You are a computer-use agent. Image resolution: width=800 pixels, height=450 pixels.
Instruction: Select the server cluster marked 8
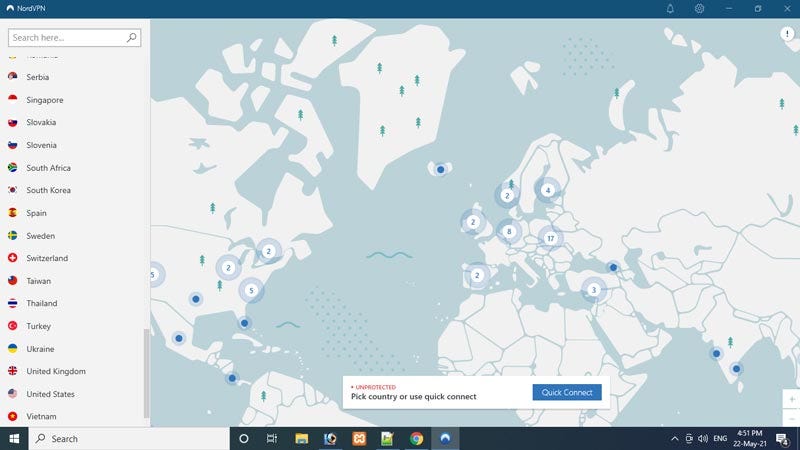coord(509,232)
